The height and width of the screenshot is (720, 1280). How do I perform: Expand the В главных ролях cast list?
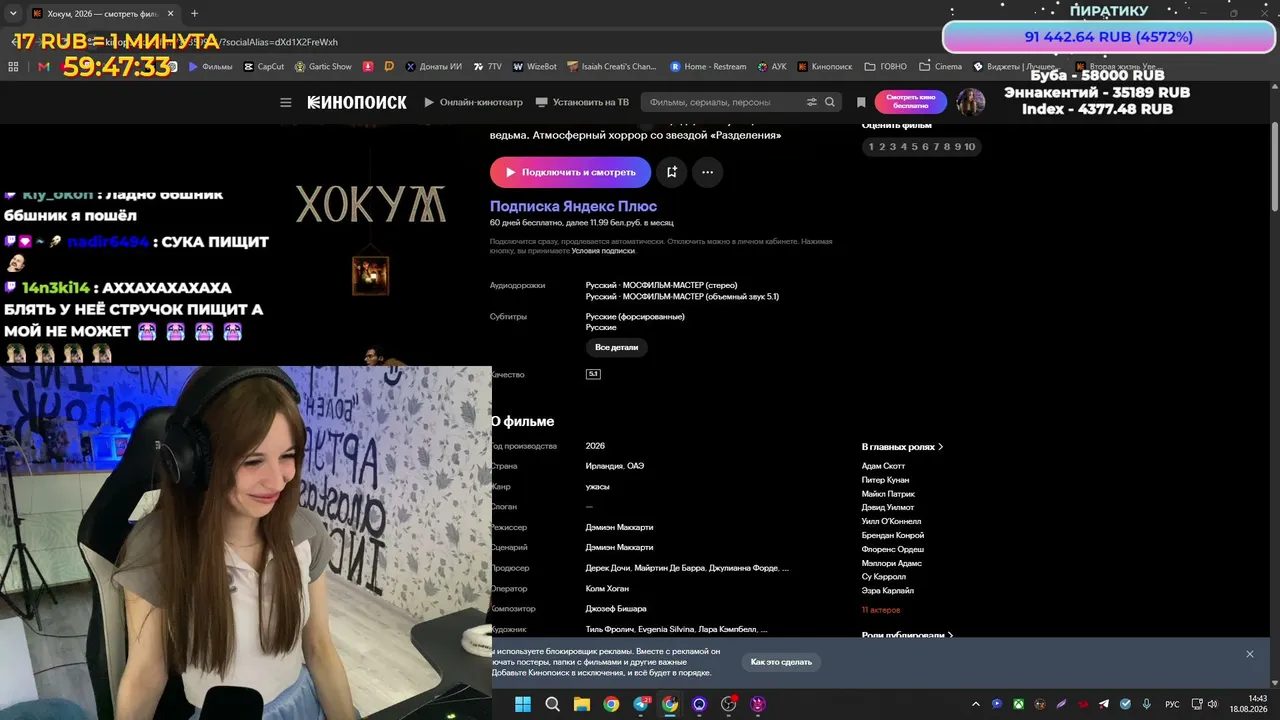click(902, 447)
